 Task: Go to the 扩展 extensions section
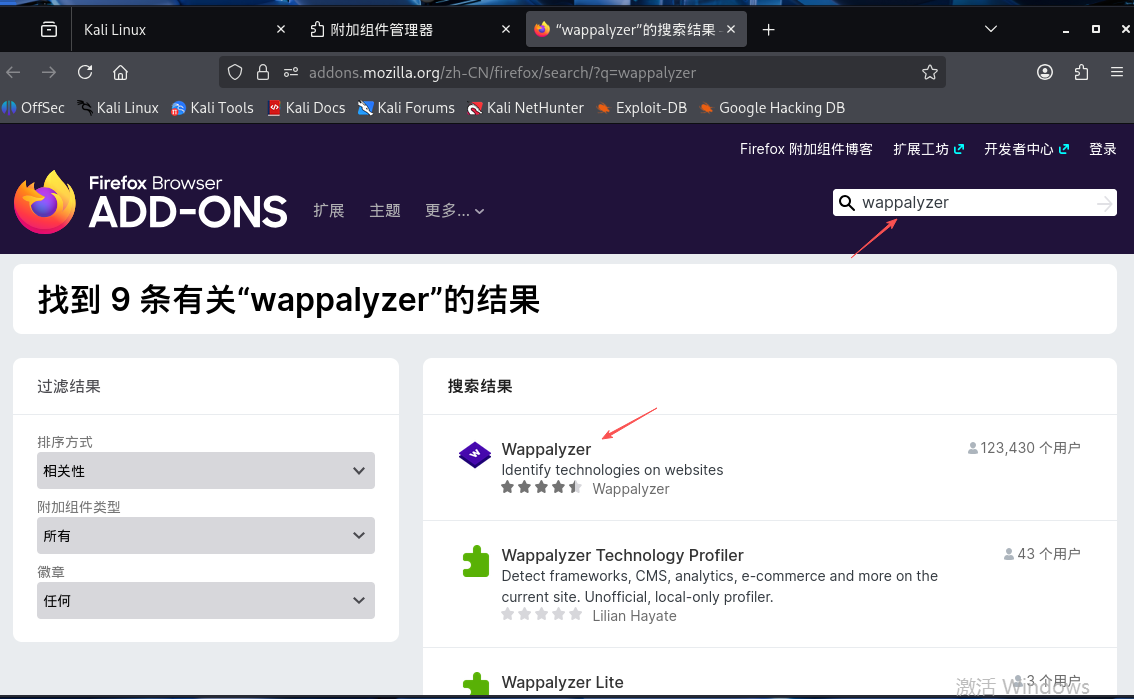(x=328, y=210)
